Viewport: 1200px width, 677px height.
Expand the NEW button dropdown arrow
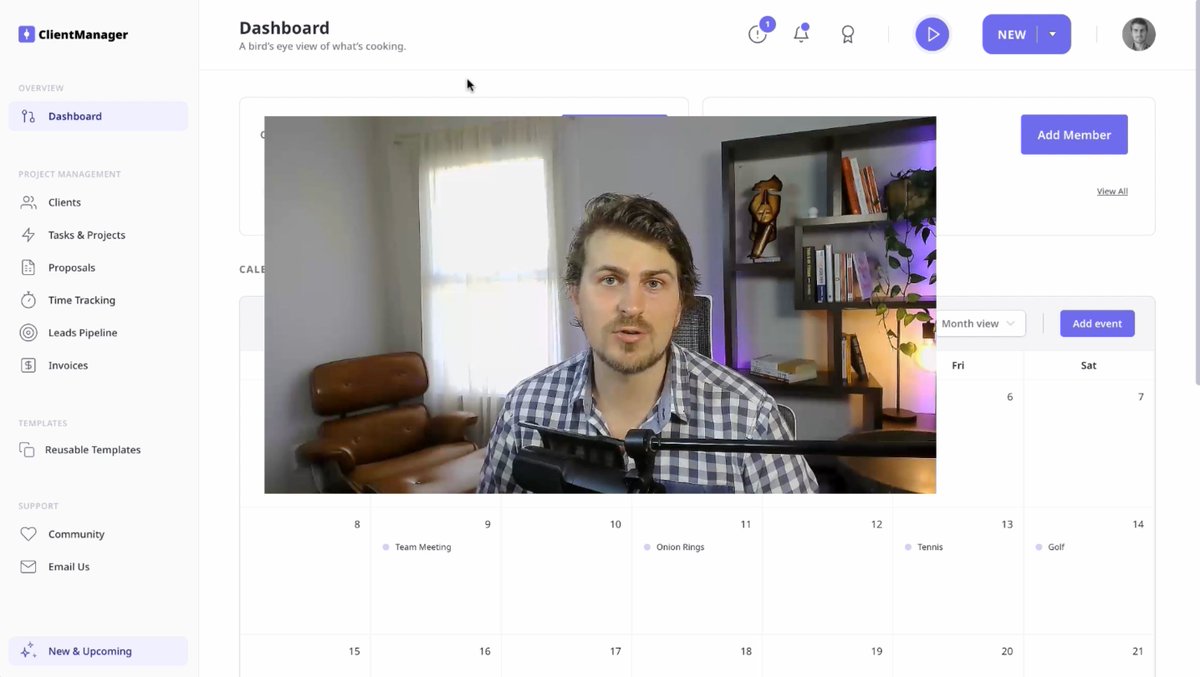point(1051,33)
